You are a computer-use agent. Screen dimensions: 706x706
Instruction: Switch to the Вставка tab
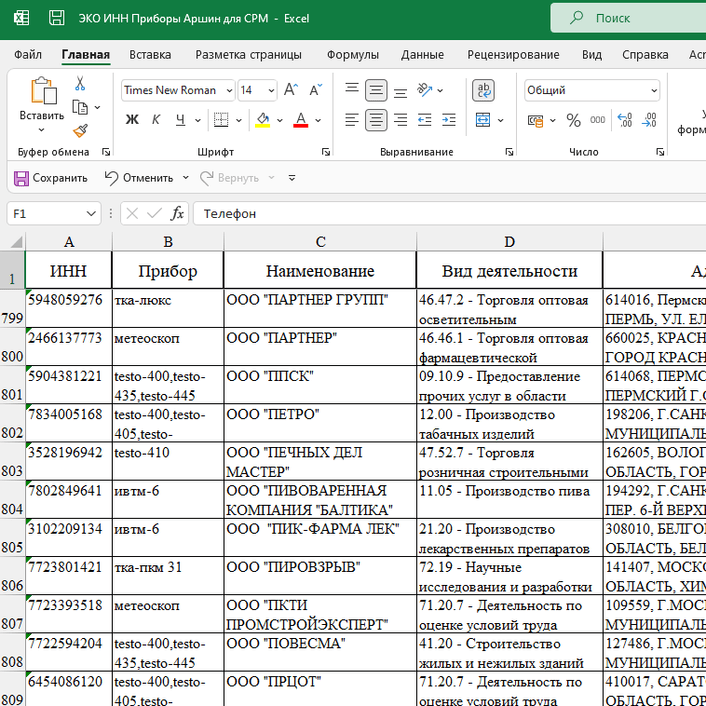pos(150,54)
